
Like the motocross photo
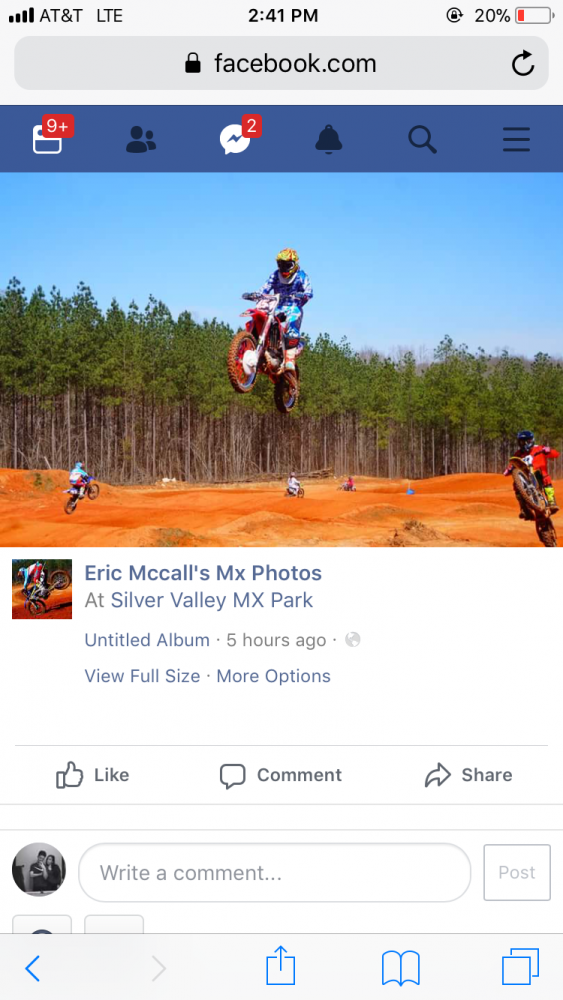(92, 775)
